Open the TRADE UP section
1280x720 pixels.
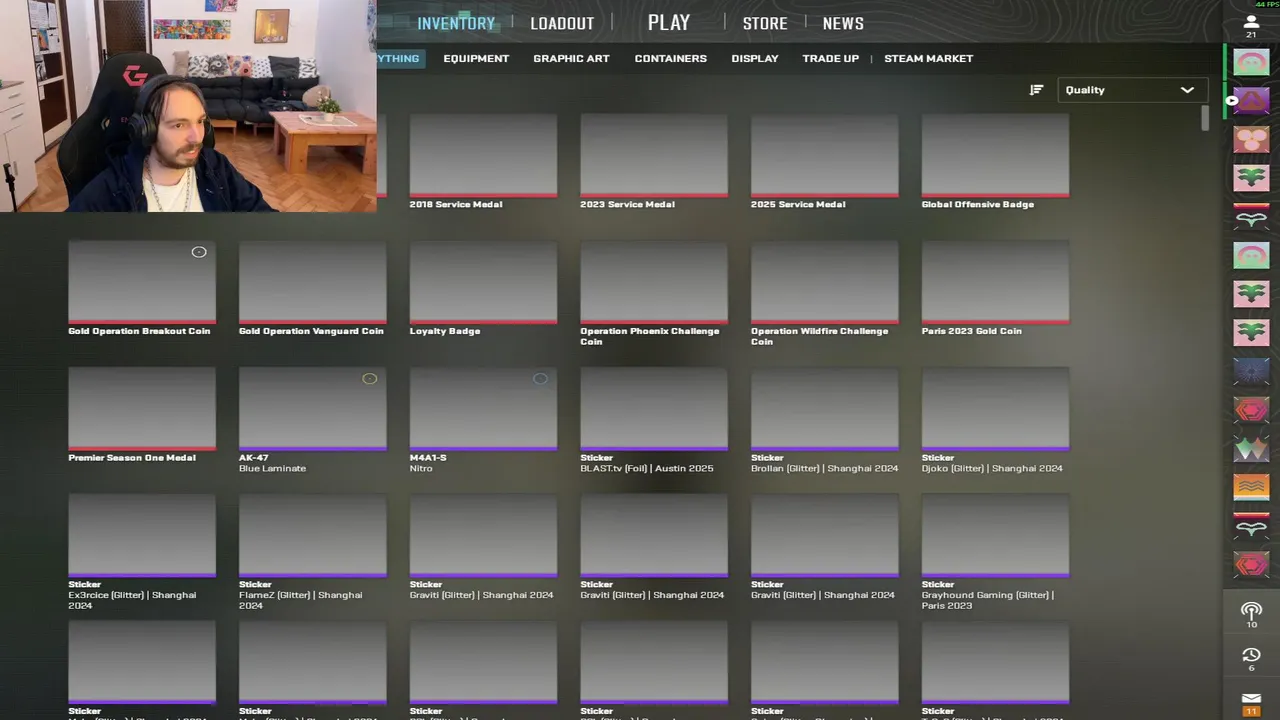pos(830,58)
